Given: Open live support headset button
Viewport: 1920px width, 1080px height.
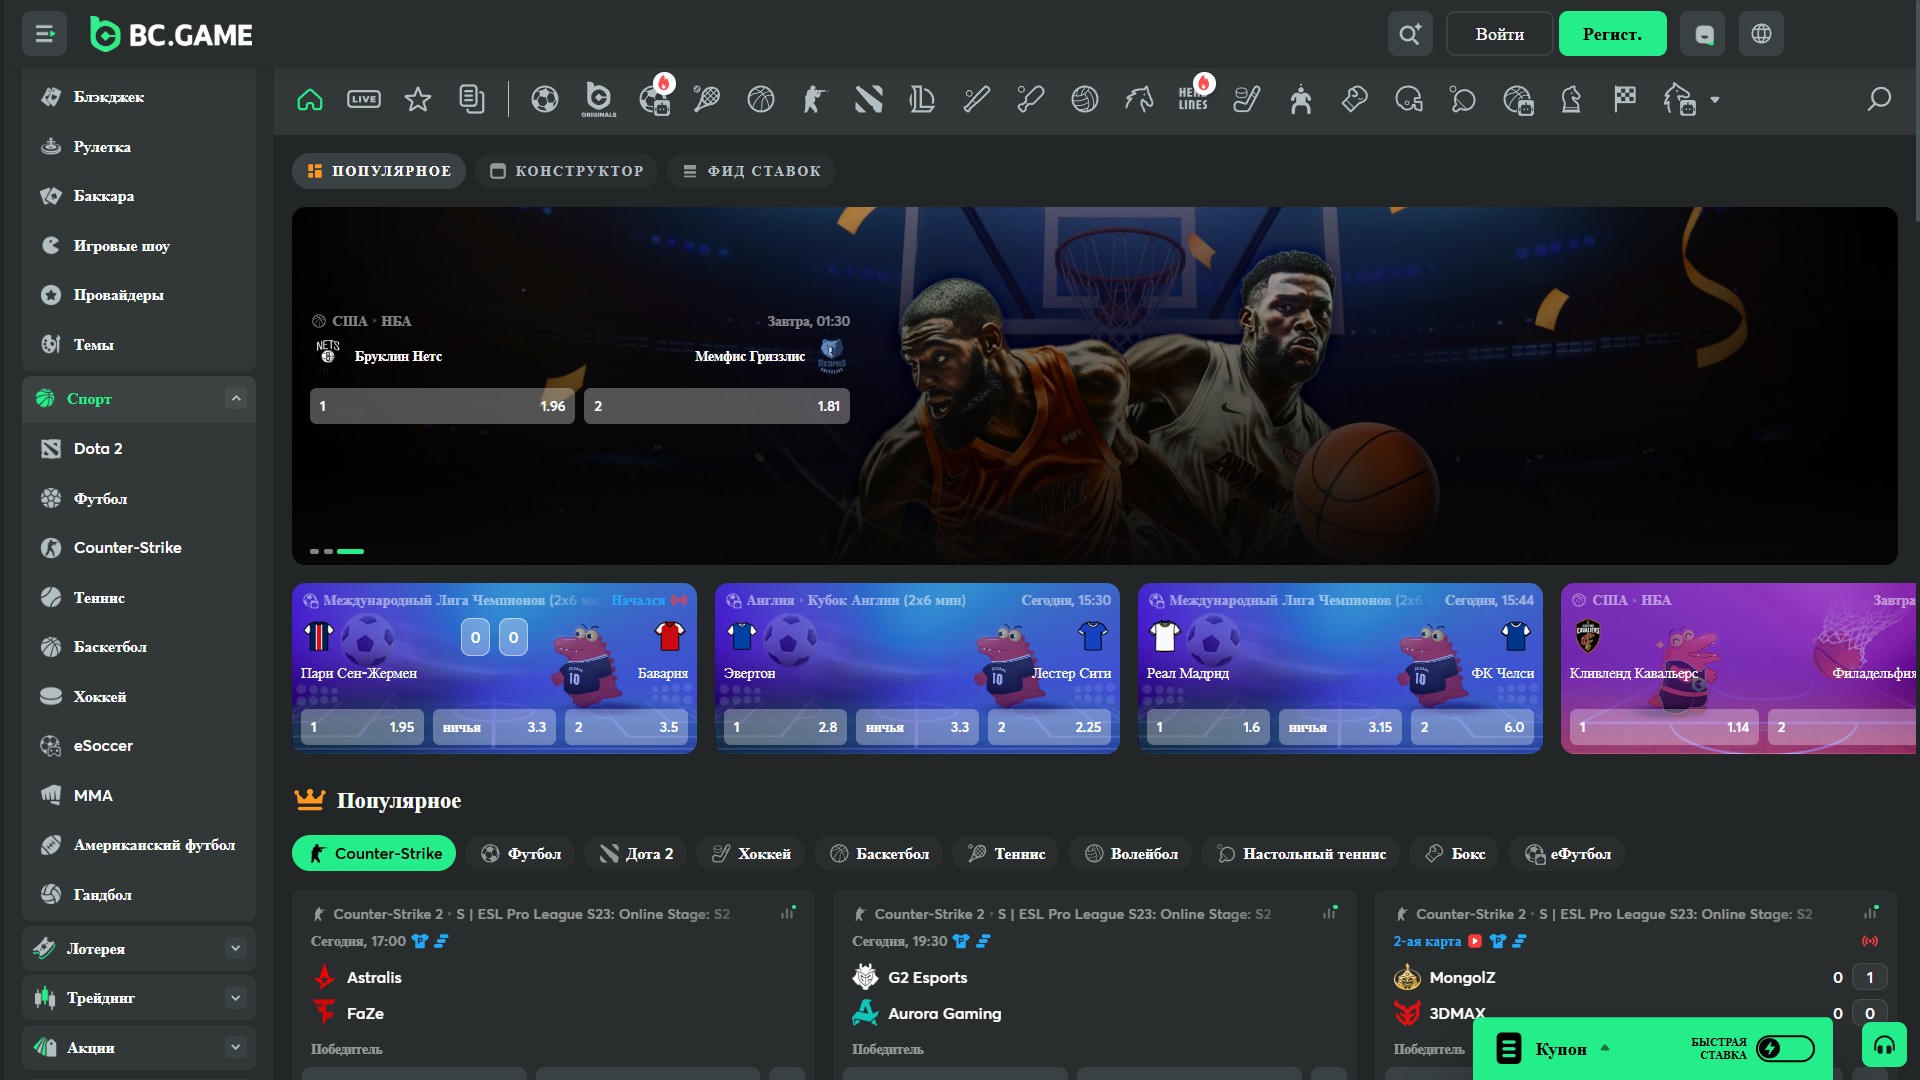Looking at the screenshot, I should pyautogui.click(x=1885, y=1046).
